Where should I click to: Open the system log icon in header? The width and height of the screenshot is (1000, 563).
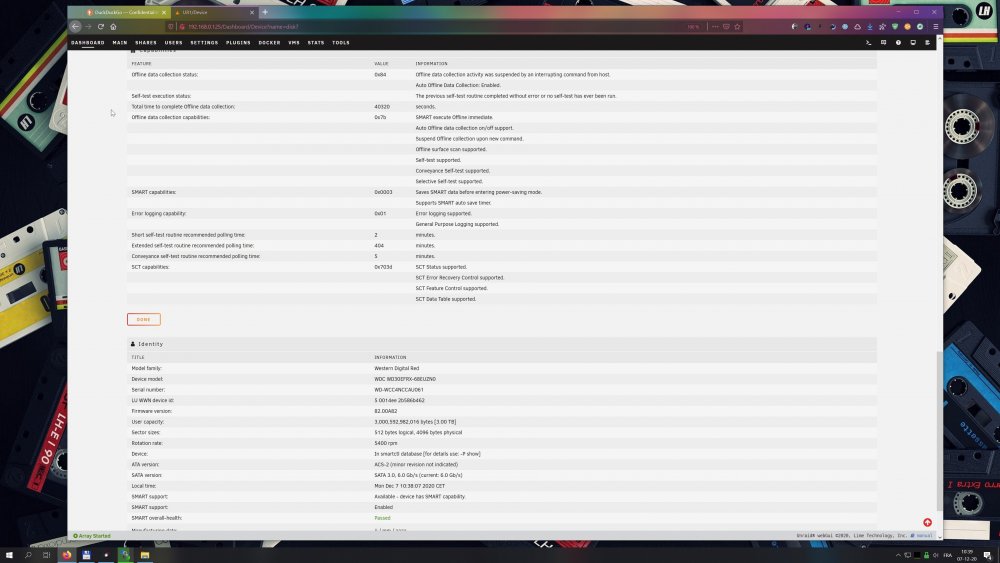coord(927,43)
